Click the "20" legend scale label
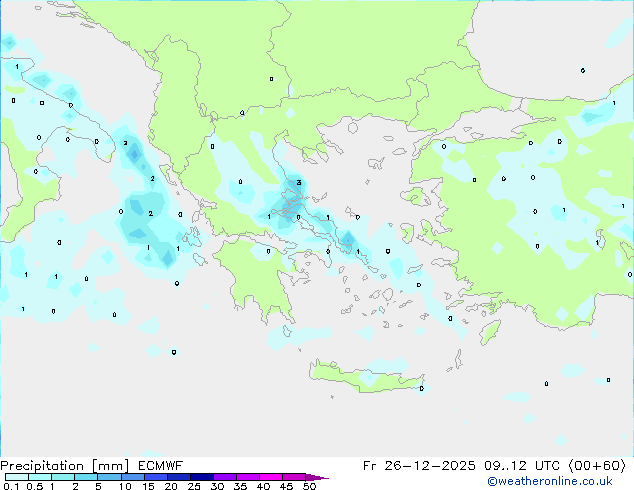The image size is (634, 490). coord(171,486)
